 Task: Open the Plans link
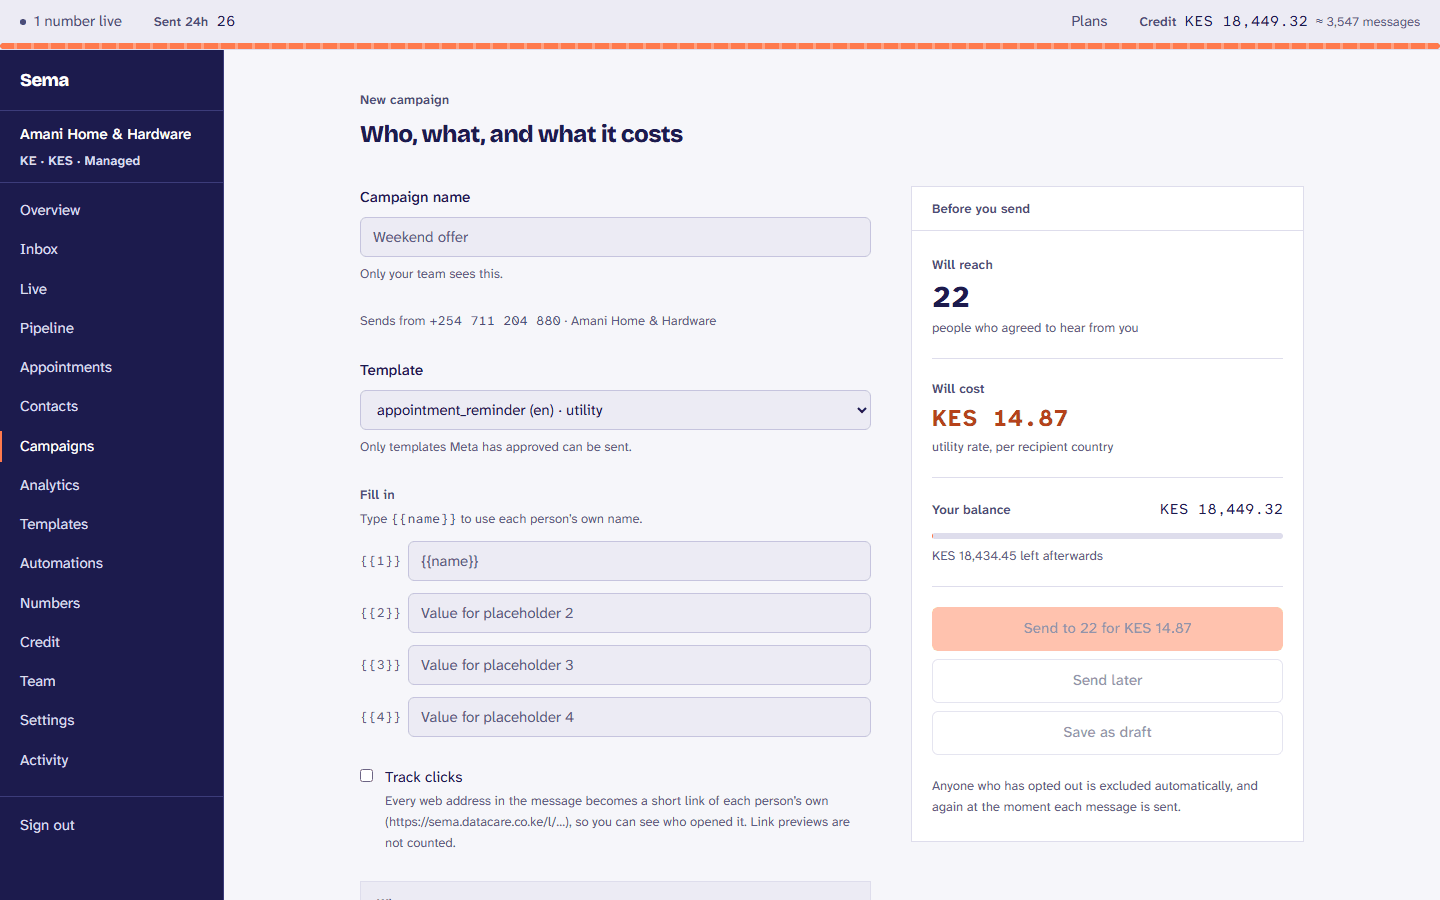tap(1089, 21)
